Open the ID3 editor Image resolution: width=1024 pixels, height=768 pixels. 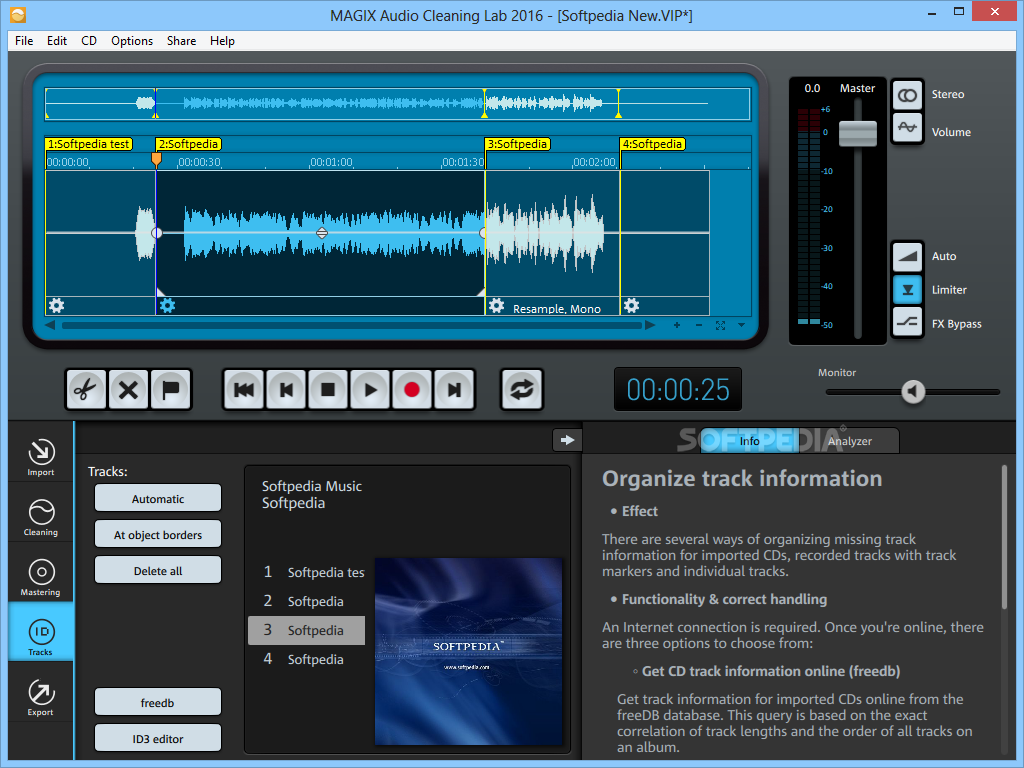(158, 739)
